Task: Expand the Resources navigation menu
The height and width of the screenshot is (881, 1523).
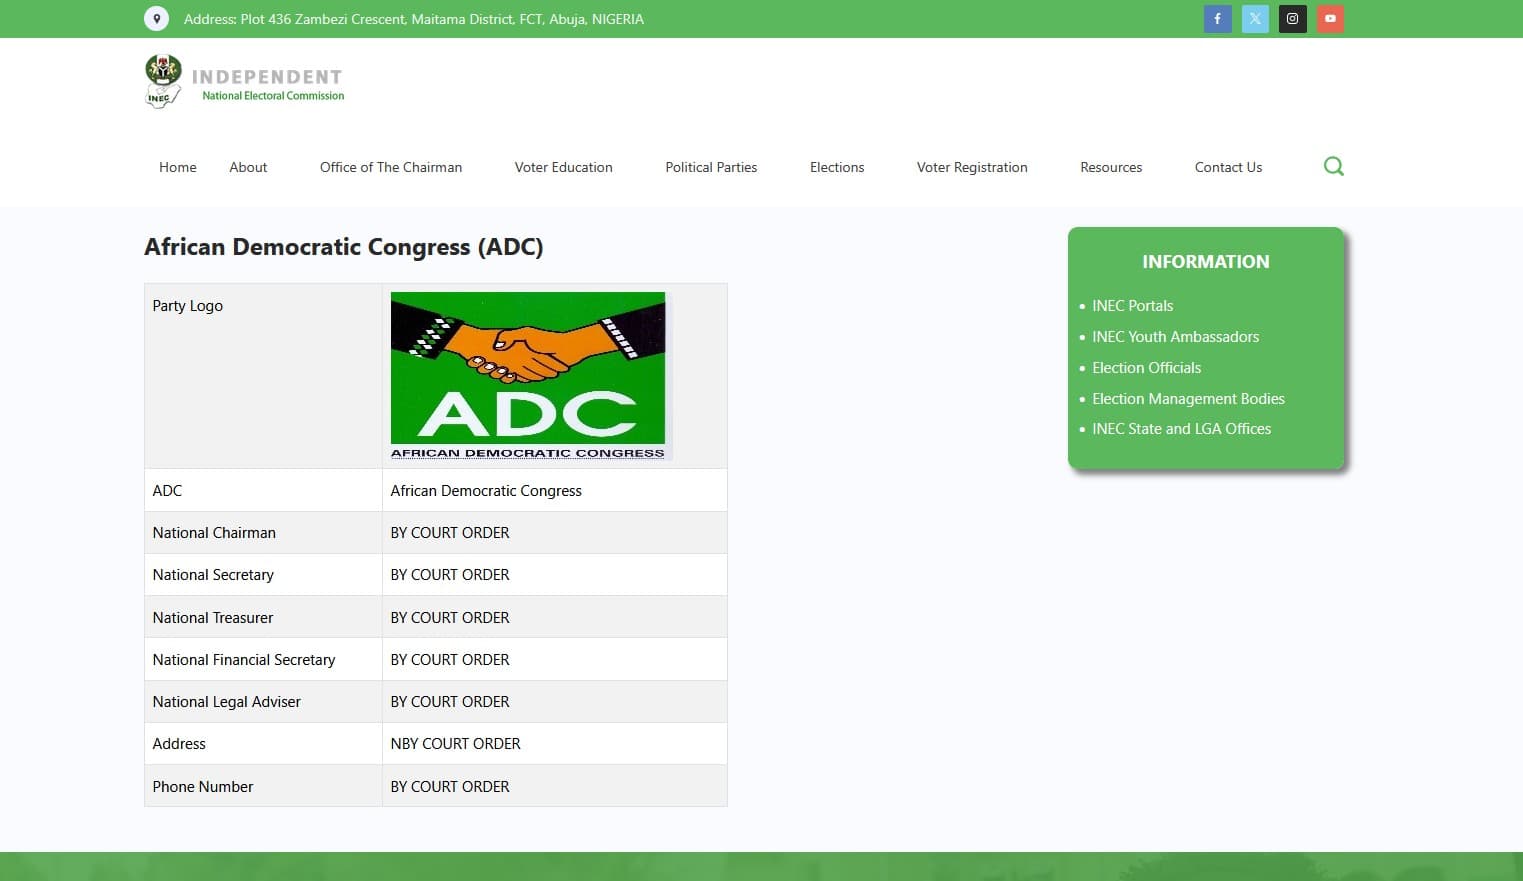Action: (x=1110, y=167)
